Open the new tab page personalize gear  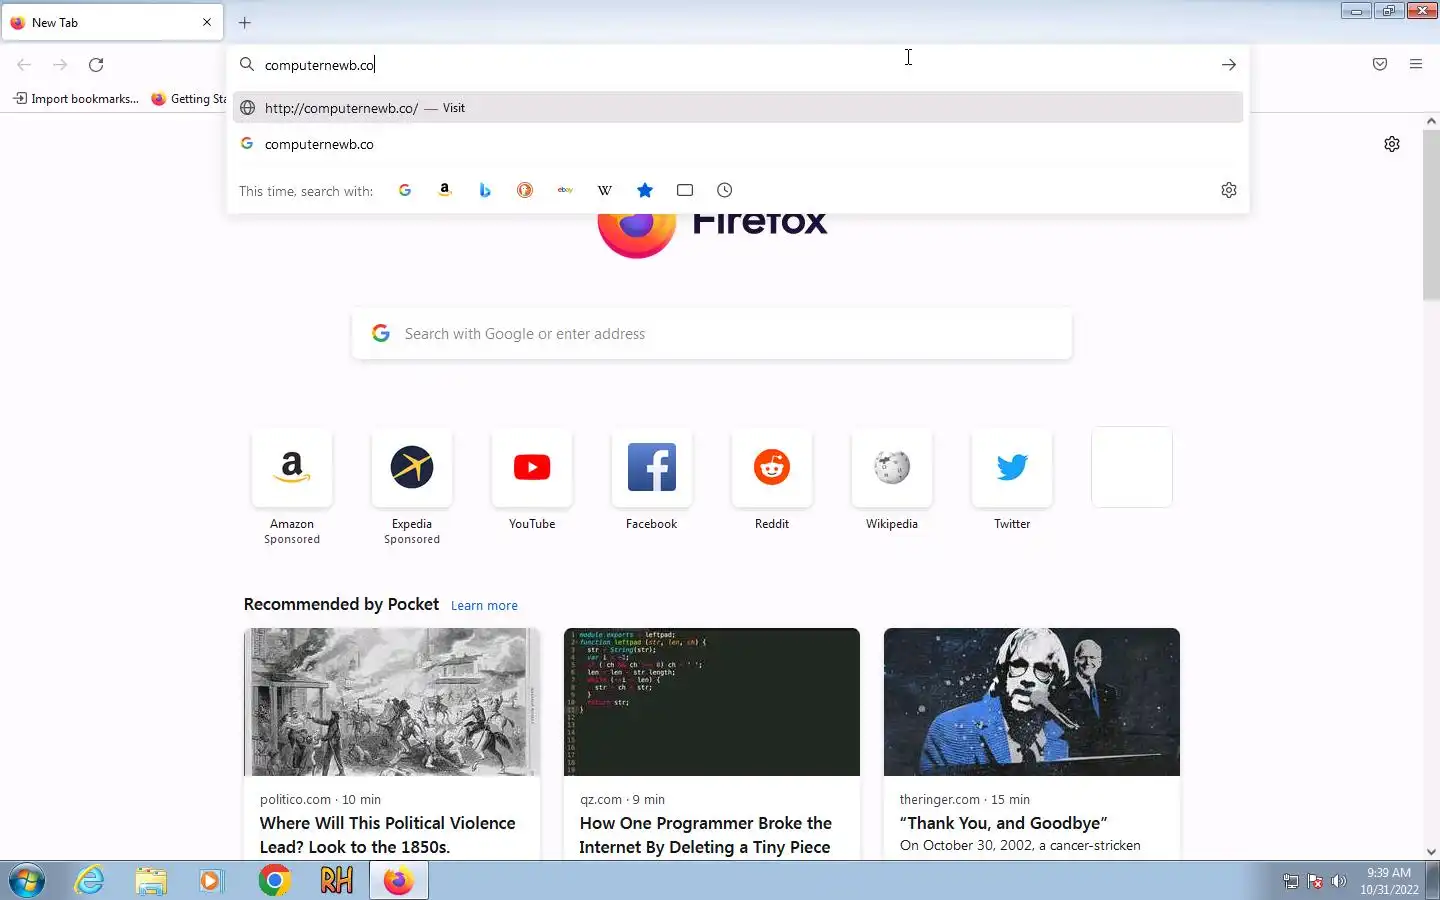click(x=1392, y=144)
